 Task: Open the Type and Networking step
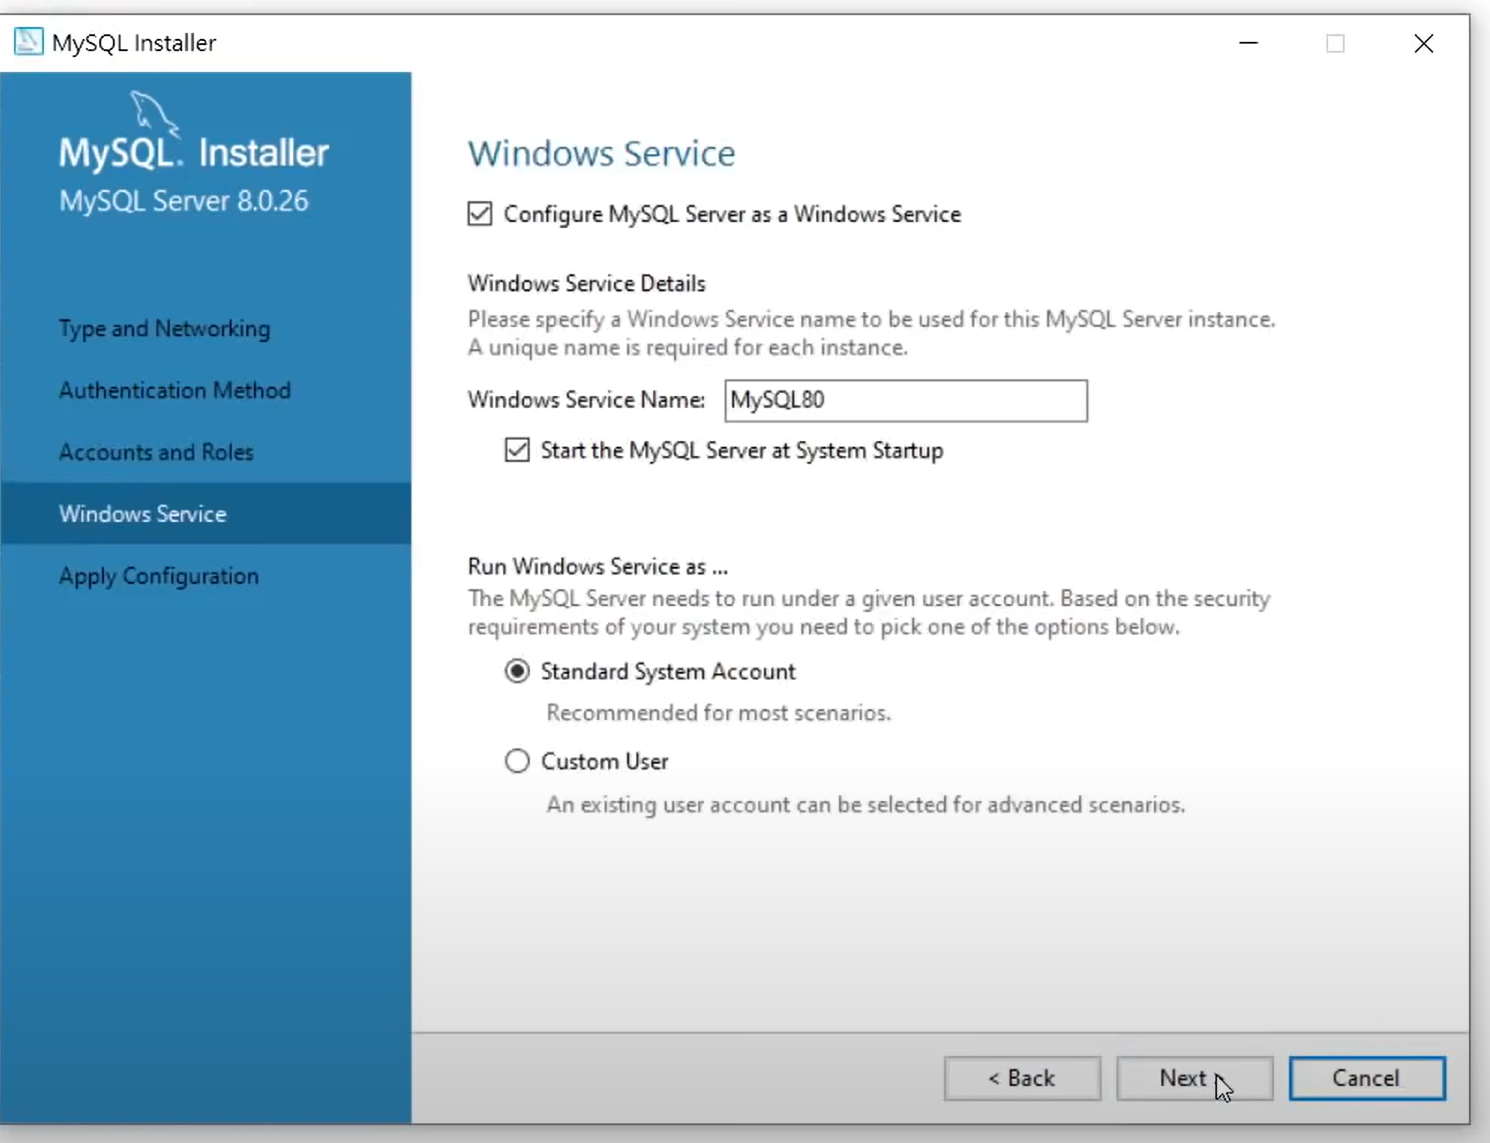[164, 328]
